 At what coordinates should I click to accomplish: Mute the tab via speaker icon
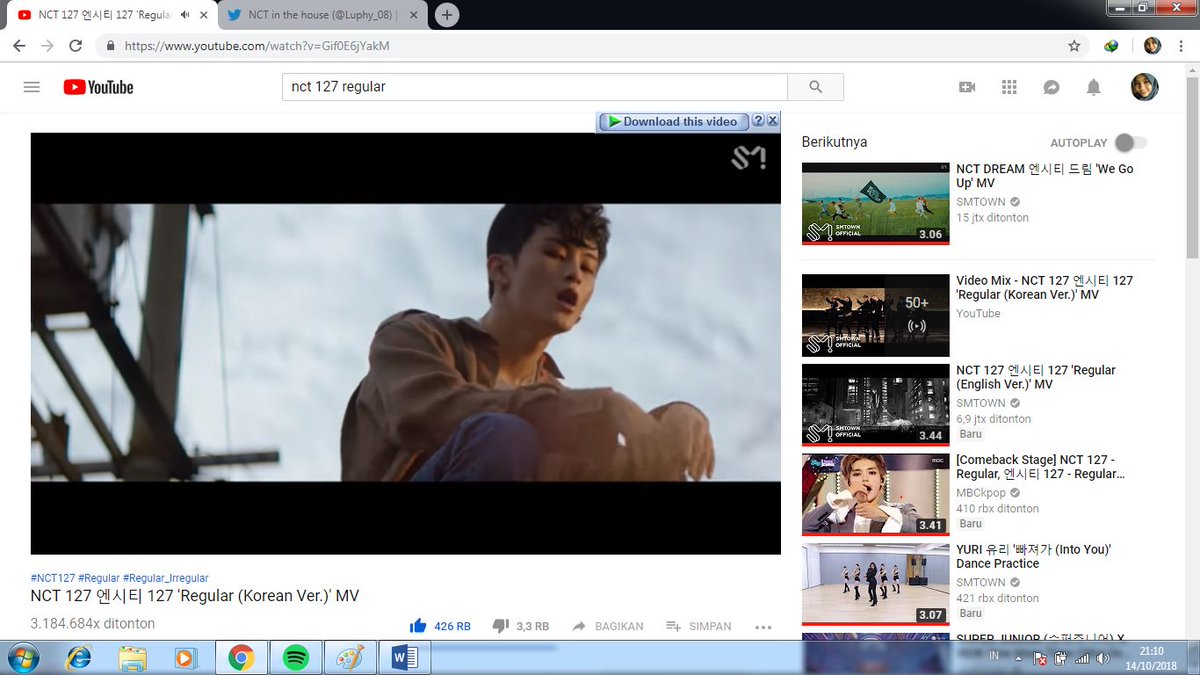[x=185, y=15]
